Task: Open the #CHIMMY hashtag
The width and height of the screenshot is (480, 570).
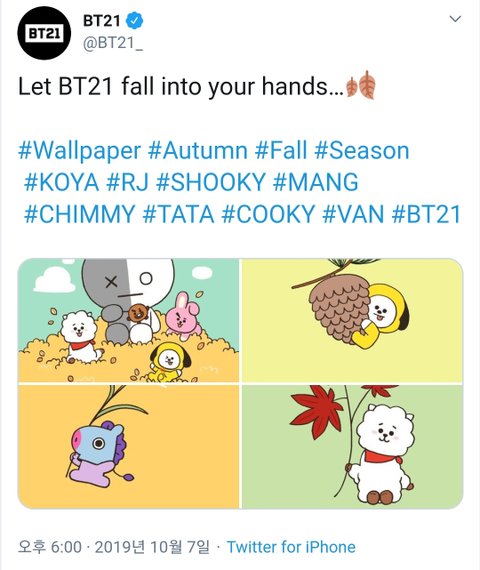Action: [80, 214]
